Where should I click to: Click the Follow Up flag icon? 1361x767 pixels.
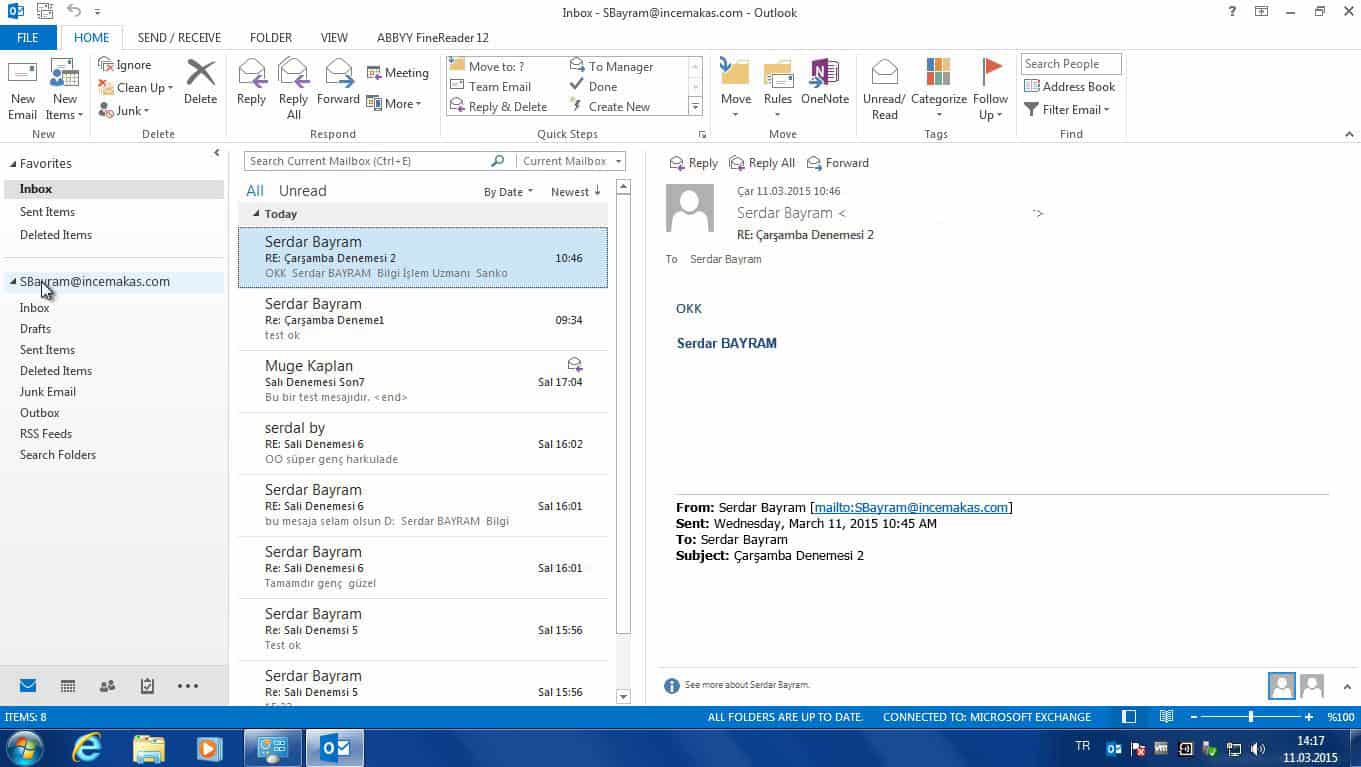[990, 72]
